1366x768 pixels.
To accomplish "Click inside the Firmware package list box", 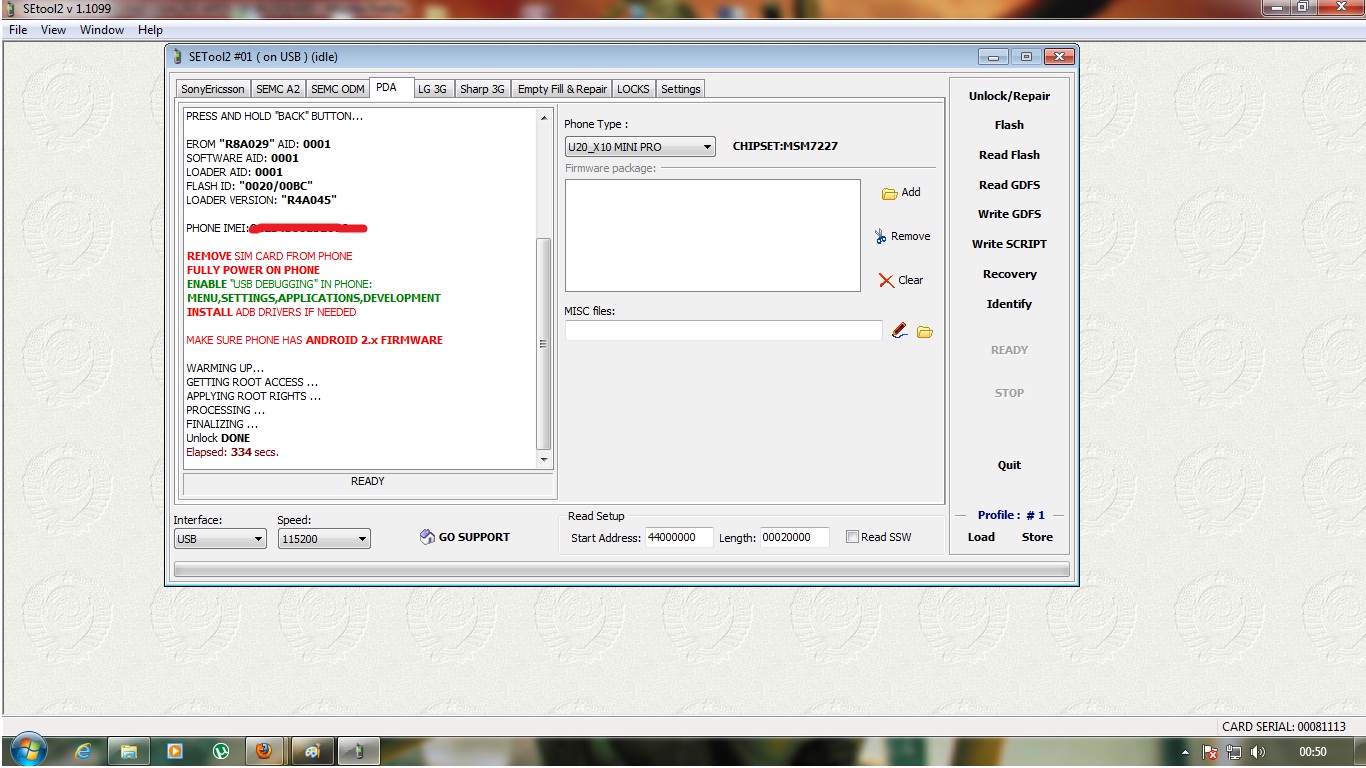I will coord(713,235).
